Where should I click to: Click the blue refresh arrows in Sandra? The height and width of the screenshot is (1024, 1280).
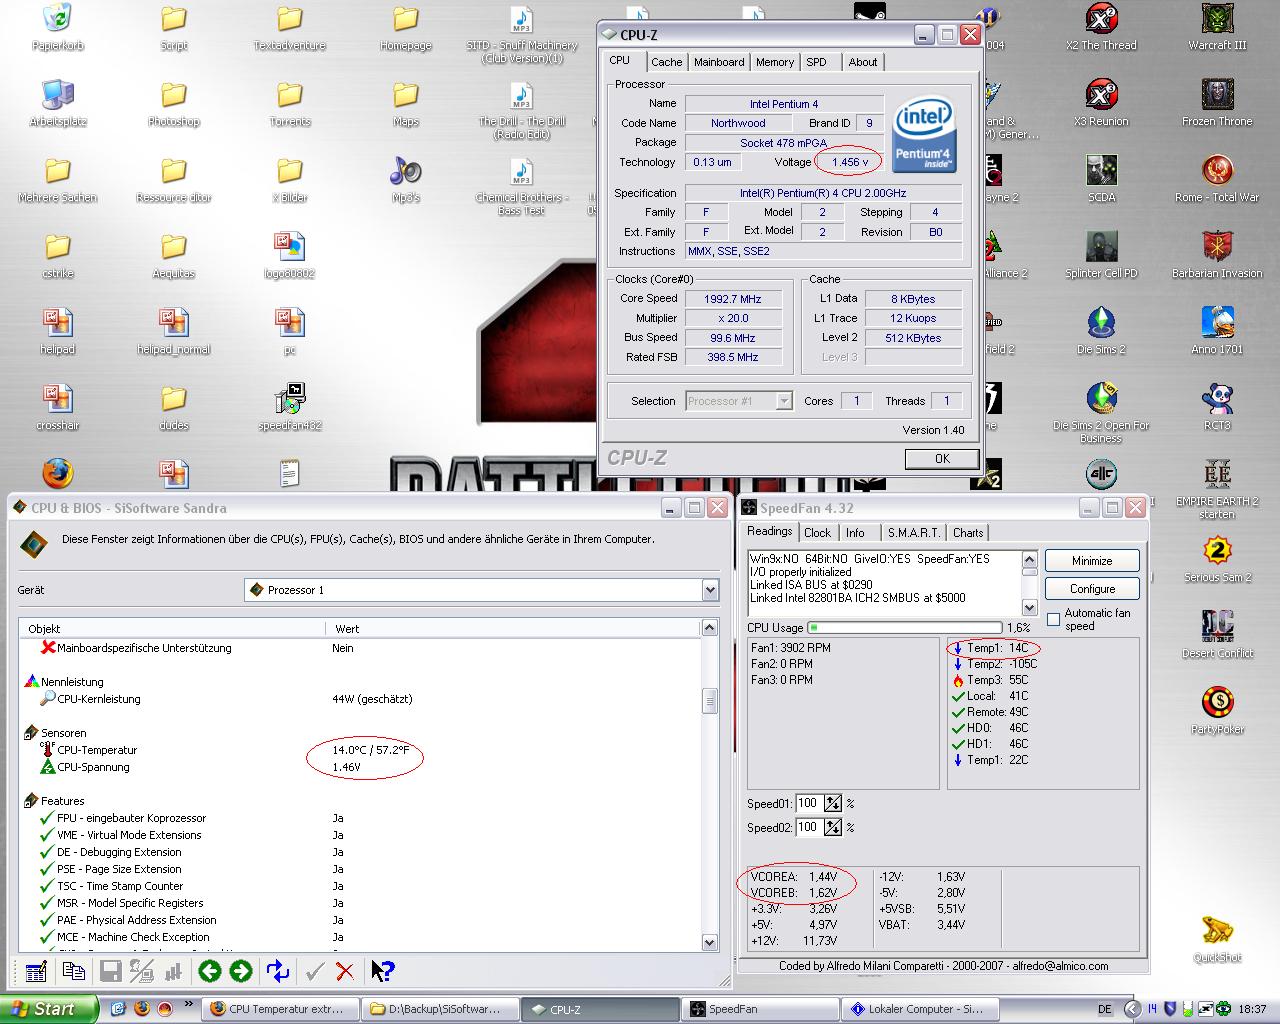click(x=278, y=971)
